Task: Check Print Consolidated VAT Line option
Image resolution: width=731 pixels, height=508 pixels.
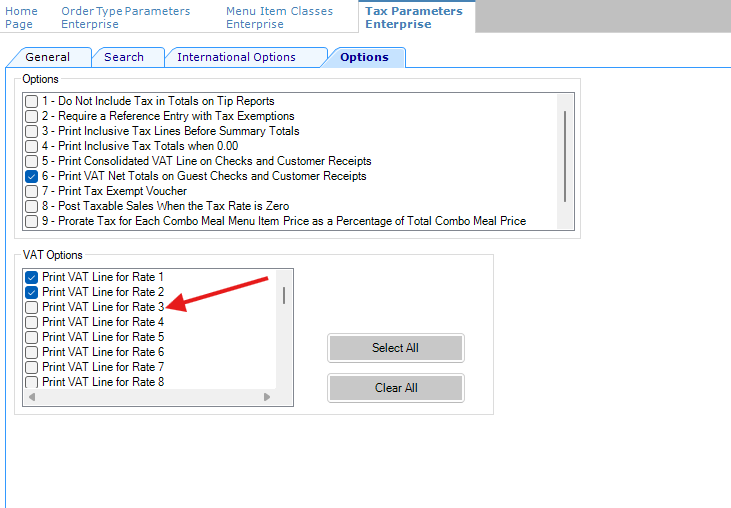Action: (32, 161)
